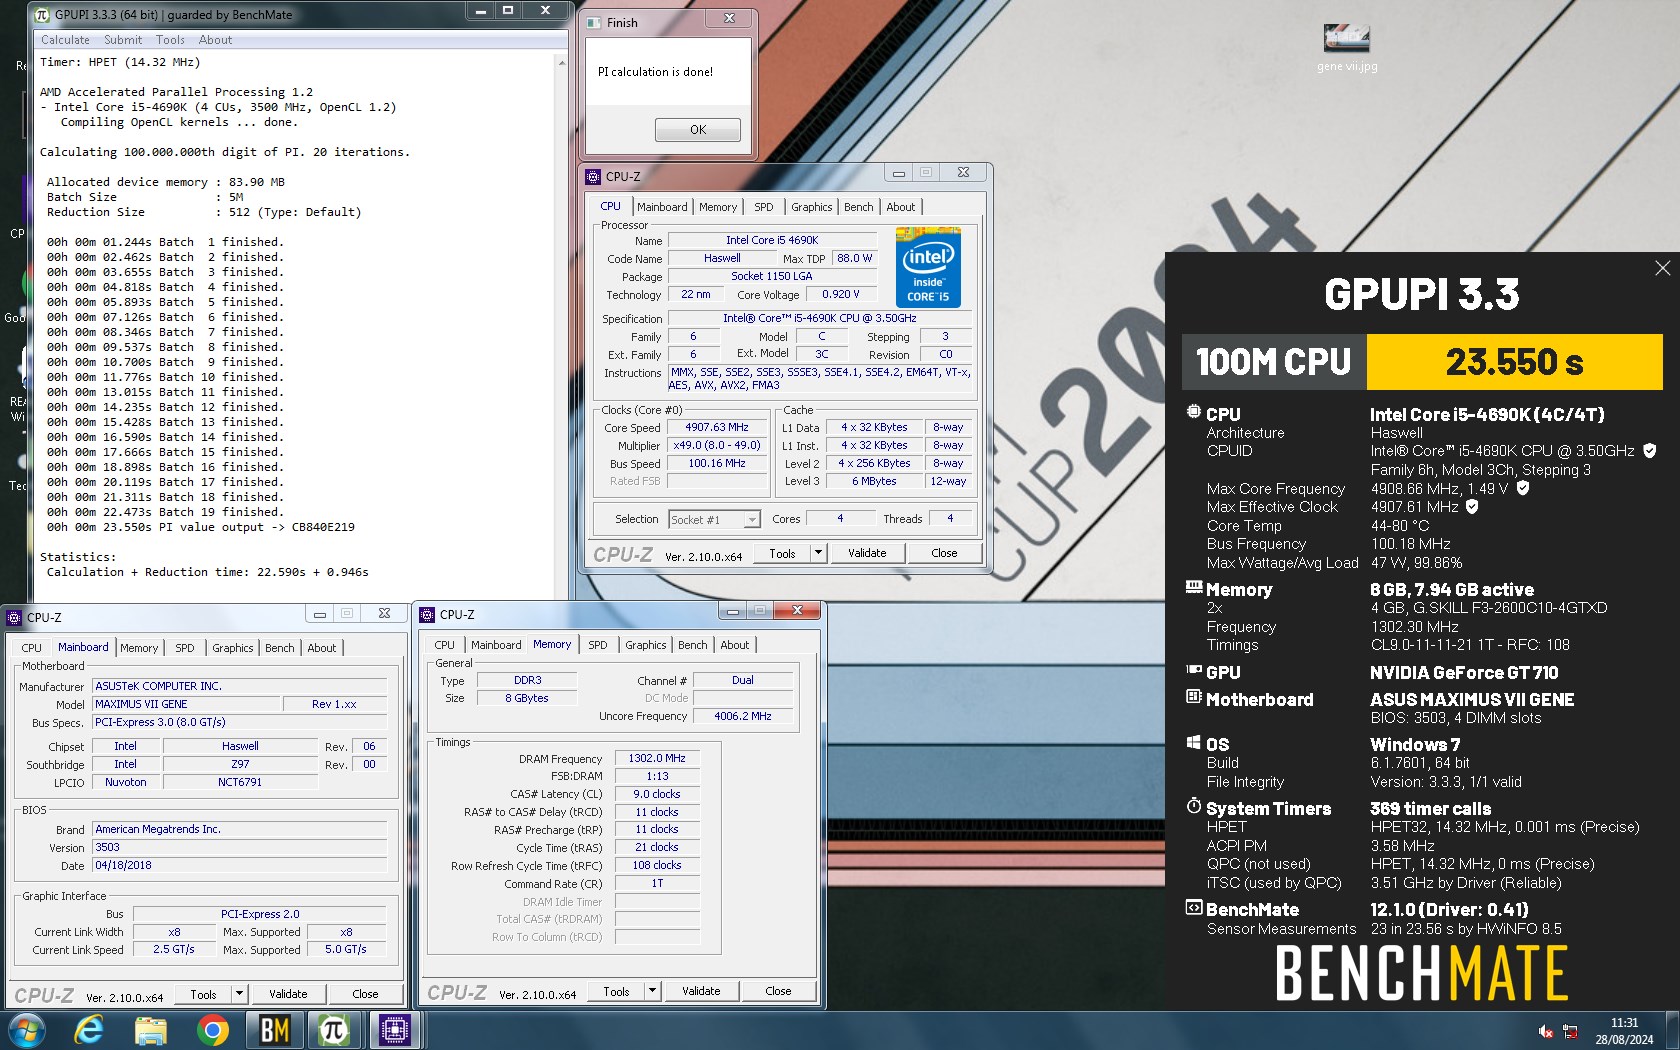Click PI value output CB840E219 line in GPUPI

201,527
